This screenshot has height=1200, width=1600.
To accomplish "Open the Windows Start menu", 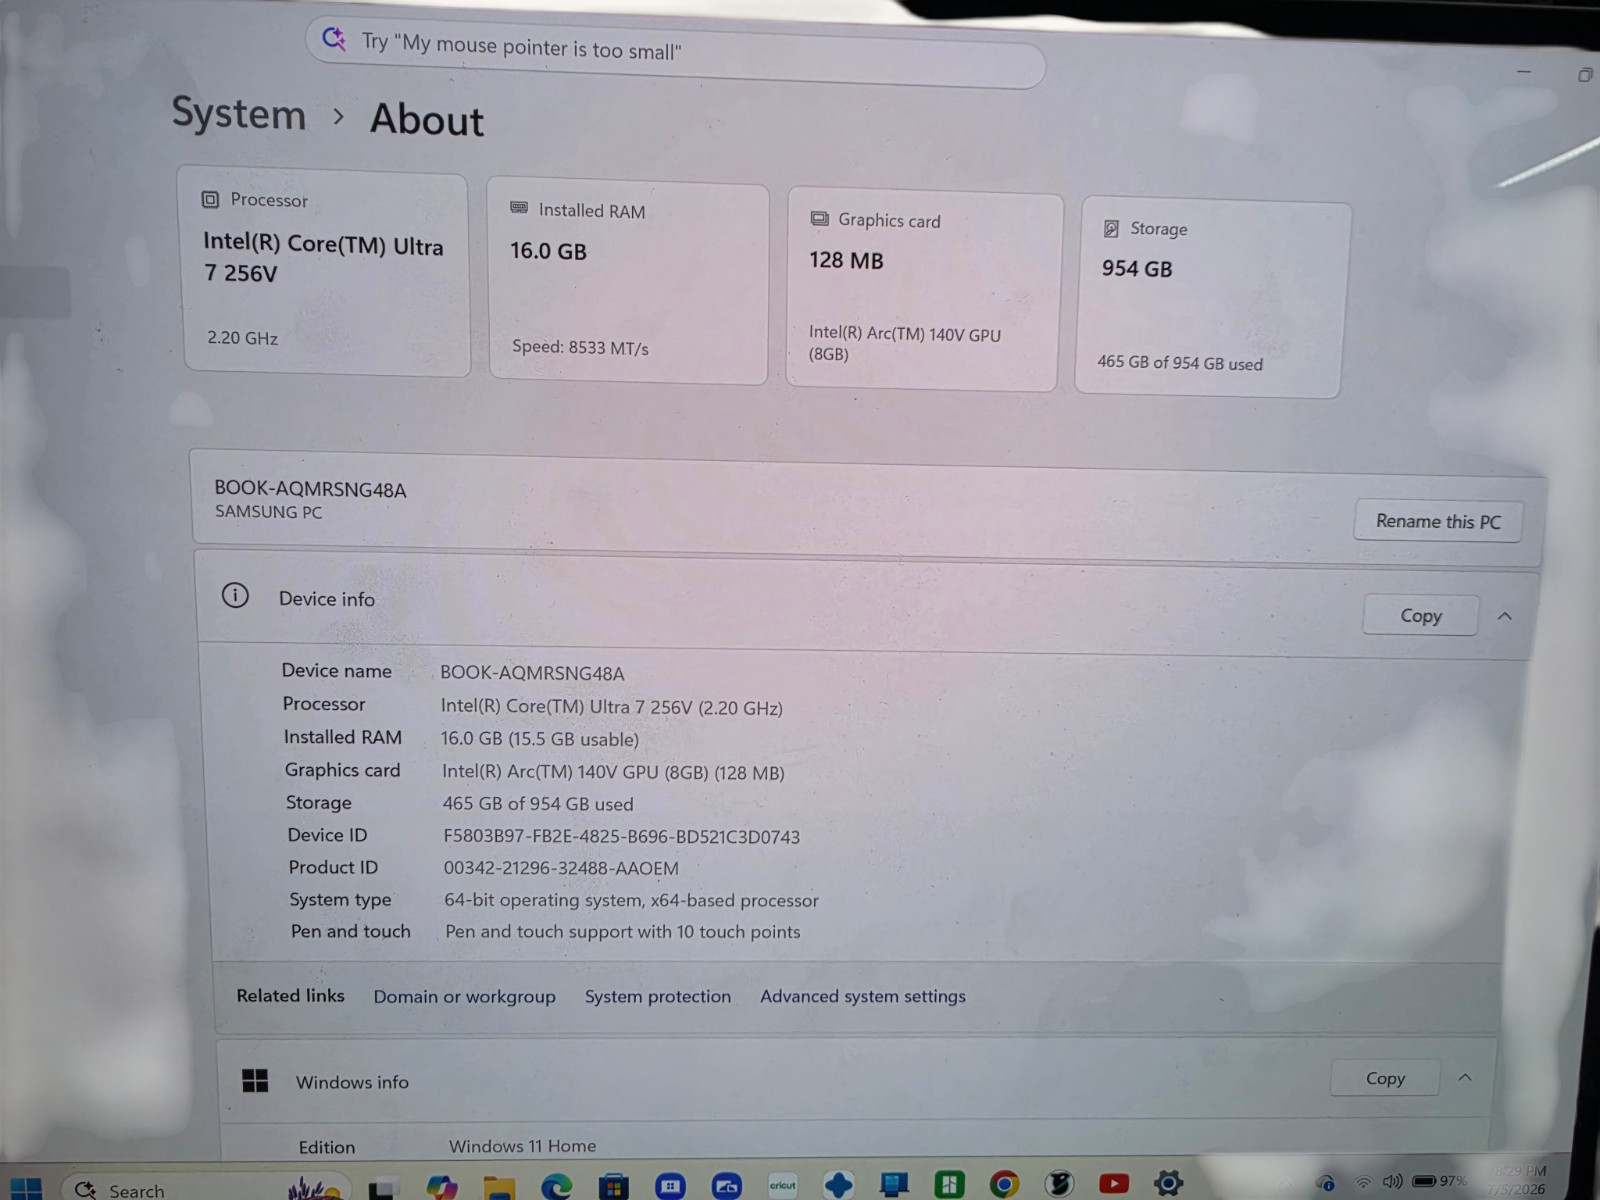I will pyautogui.click(x=25, y=1188).
